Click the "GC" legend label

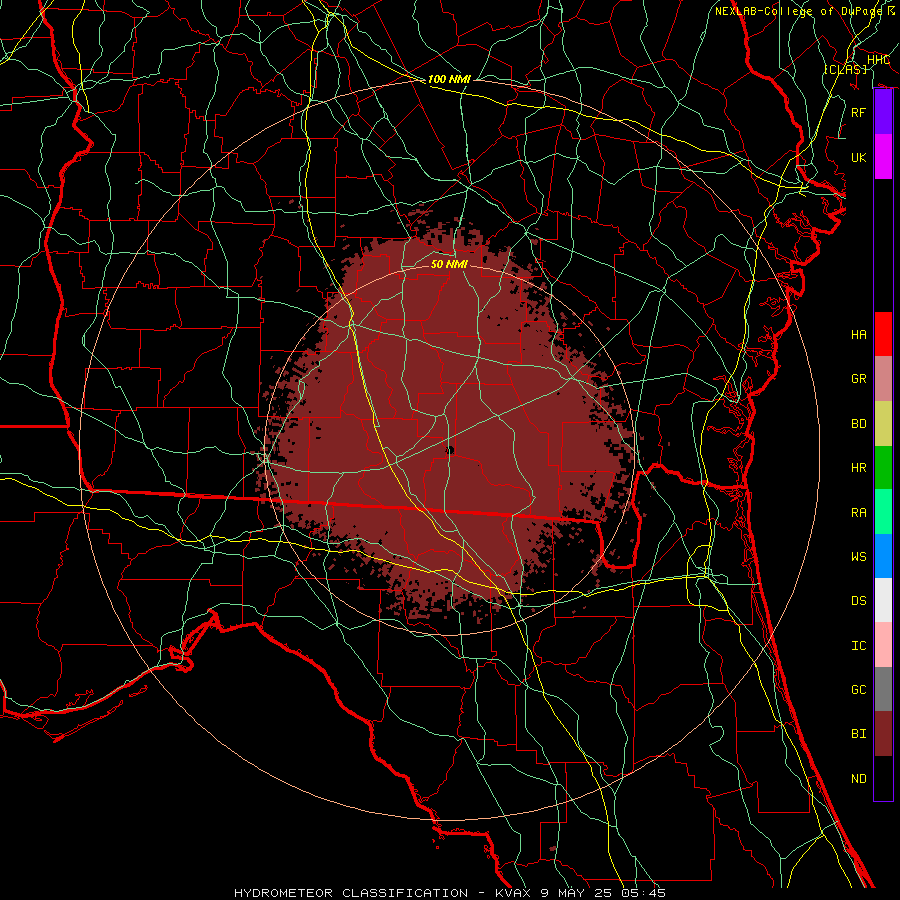[x=859, y=690]
